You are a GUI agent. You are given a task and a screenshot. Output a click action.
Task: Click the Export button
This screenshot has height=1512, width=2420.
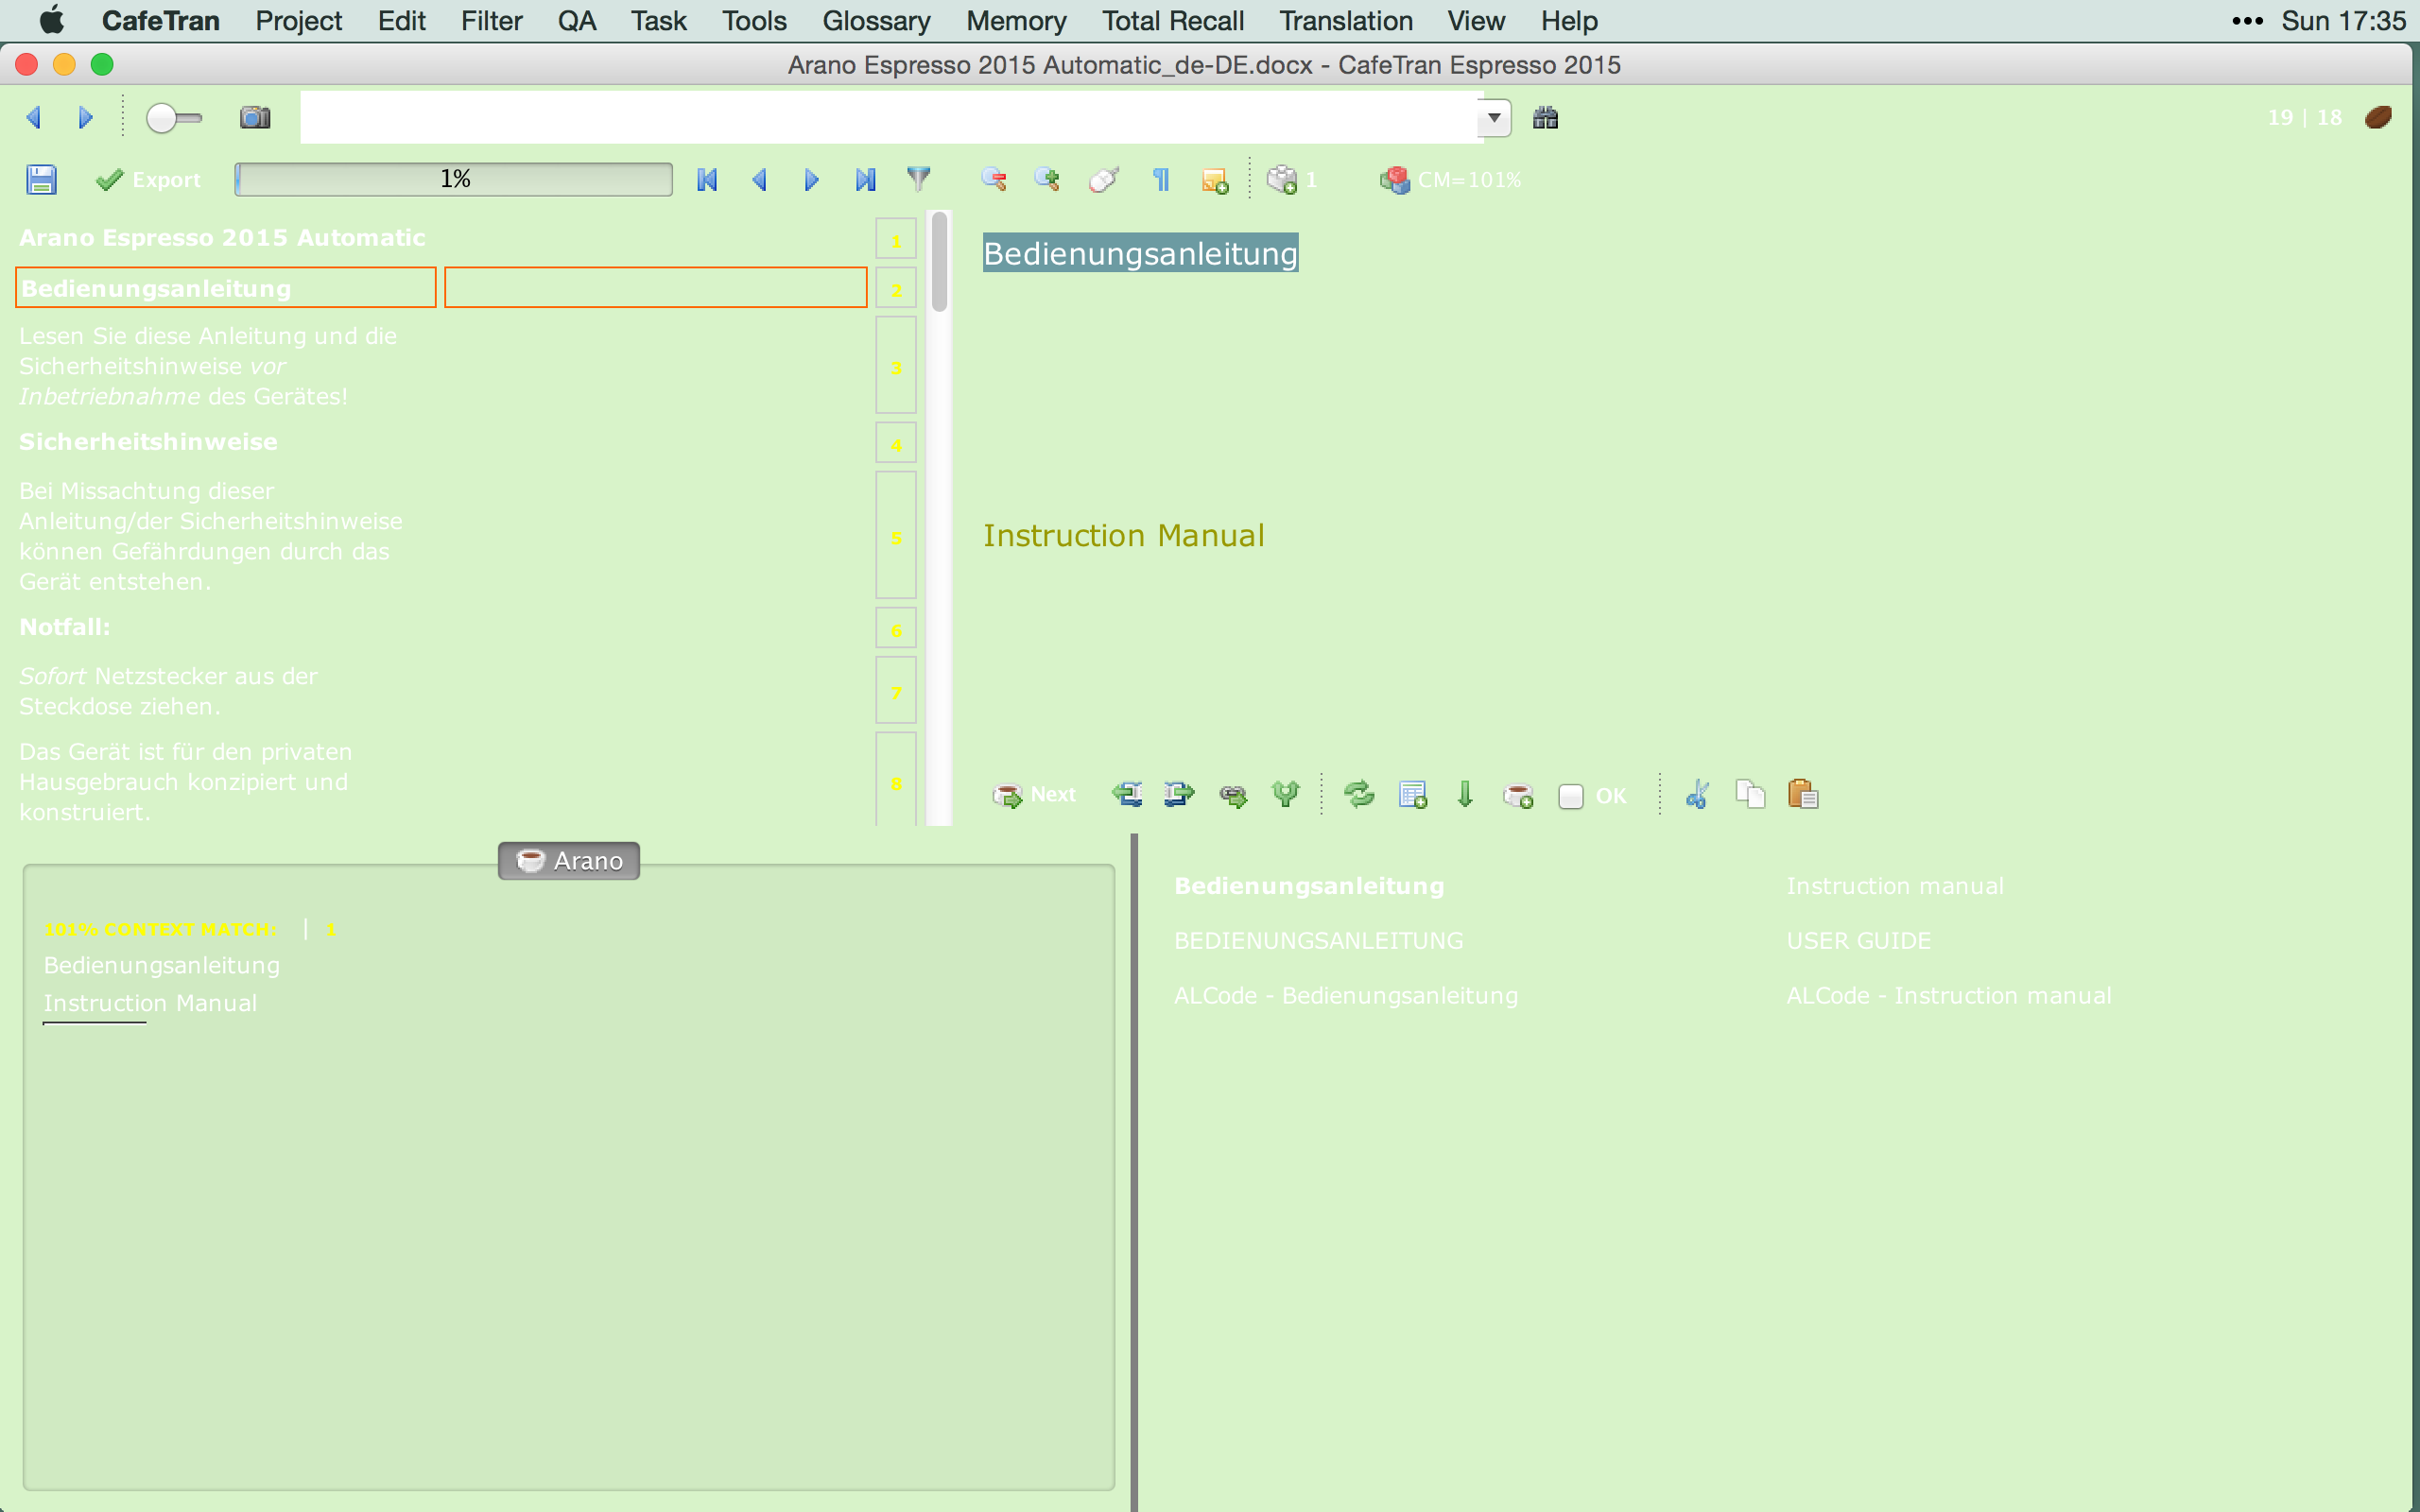tap(148, 180)
